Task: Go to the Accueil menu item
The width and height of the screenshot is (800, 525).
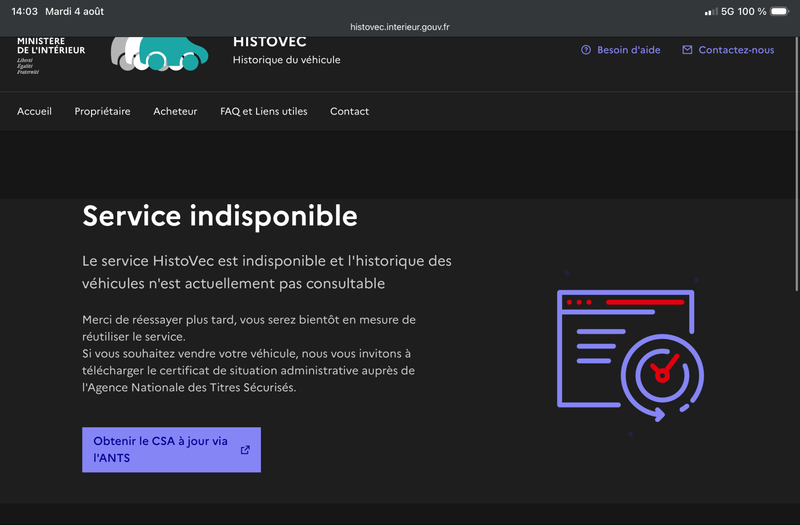Action: (x=34, y=111)
